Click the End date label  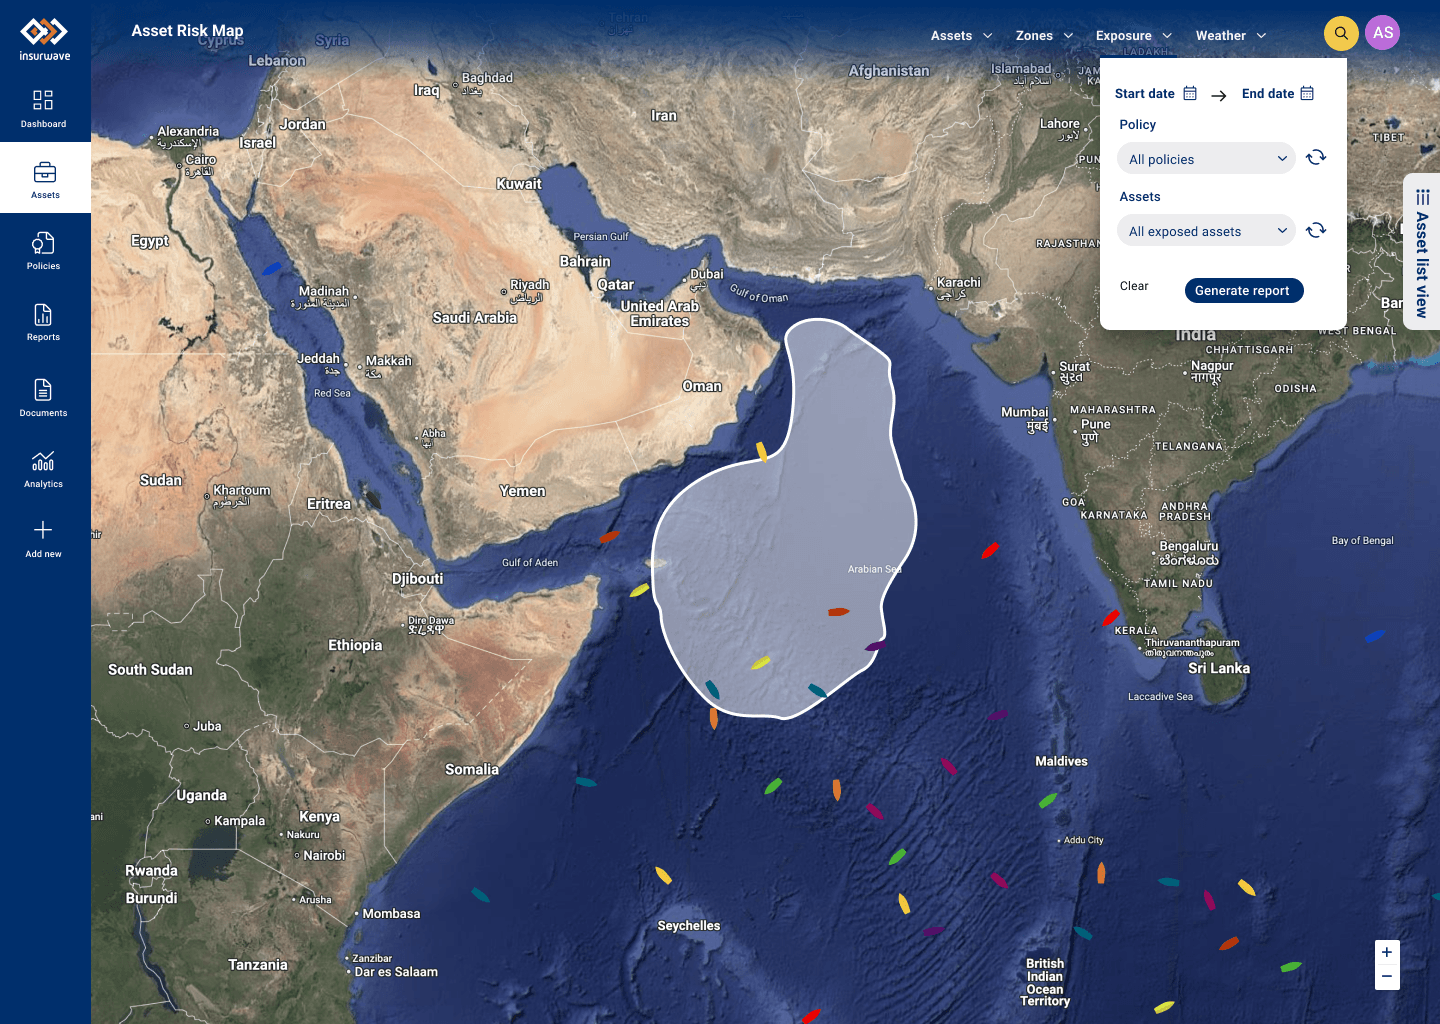tap(1268, 93)
